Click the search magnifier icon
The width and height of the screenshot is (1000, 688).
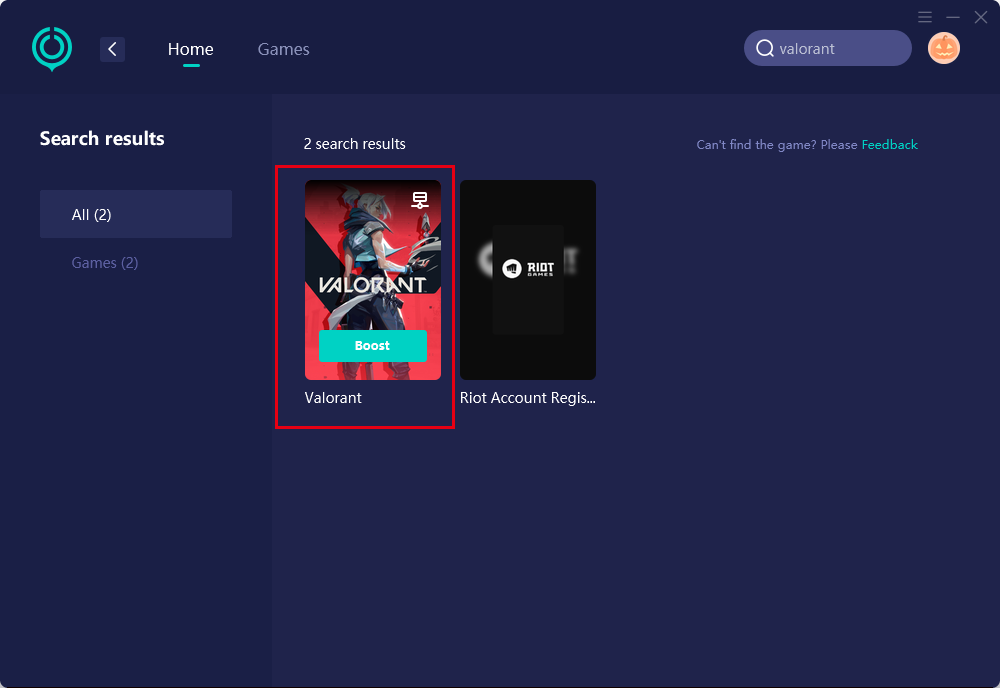pos(765,48)
